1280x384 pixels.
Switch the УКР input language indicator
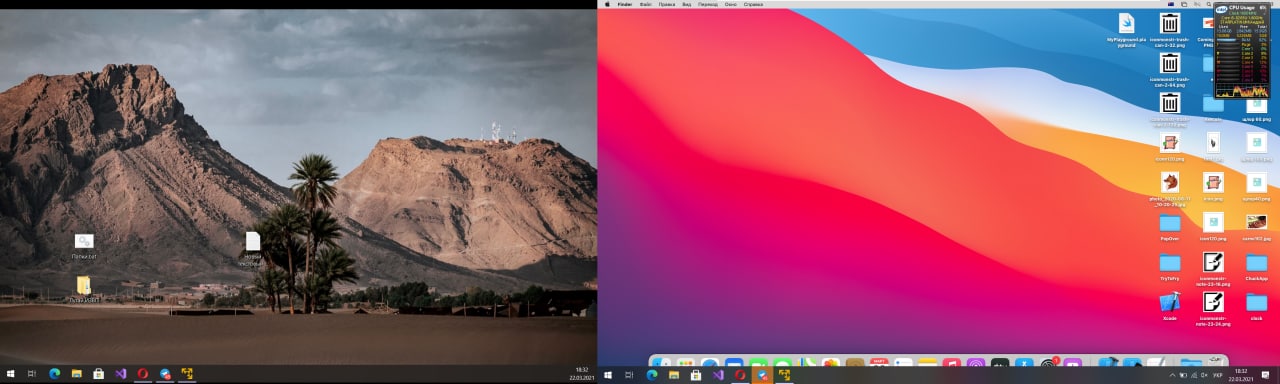(1218, 374)
